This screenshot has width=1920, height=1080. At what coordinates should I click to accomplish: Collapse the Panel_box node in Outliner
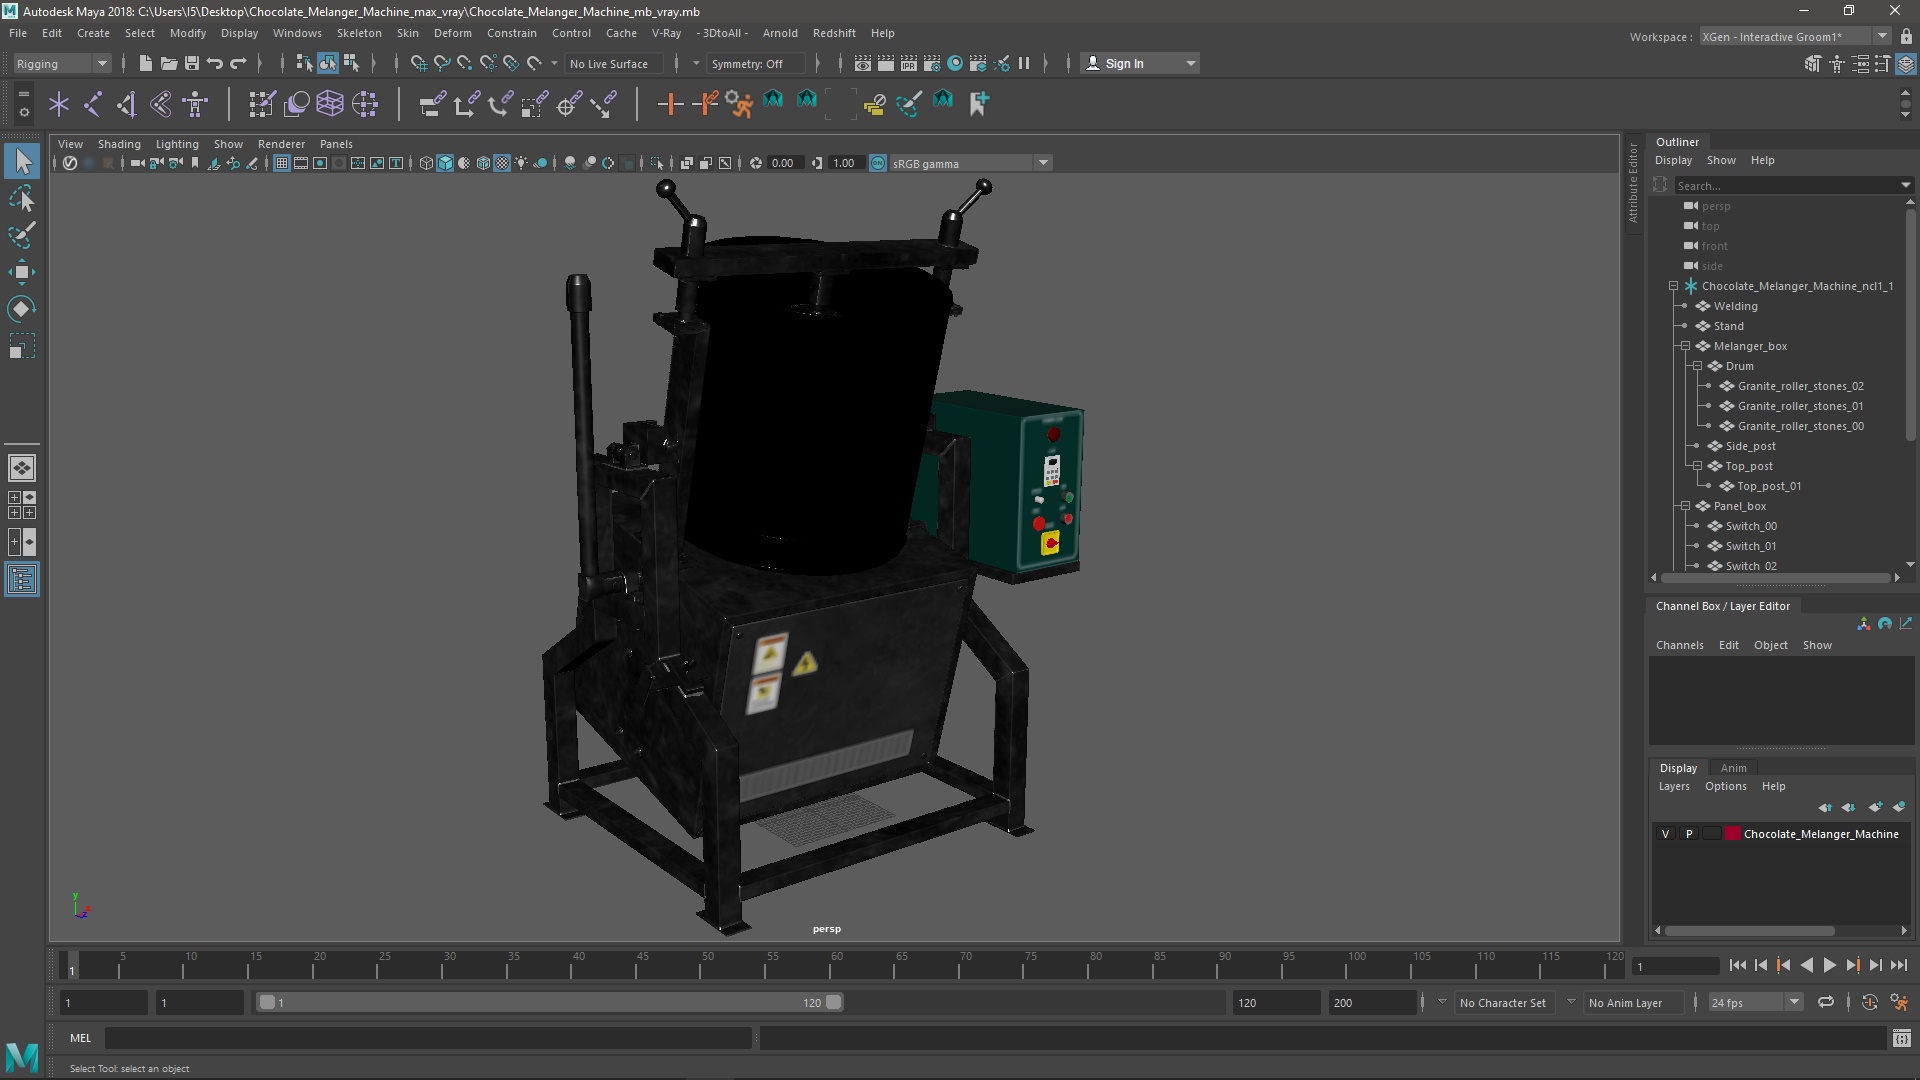1685,506
